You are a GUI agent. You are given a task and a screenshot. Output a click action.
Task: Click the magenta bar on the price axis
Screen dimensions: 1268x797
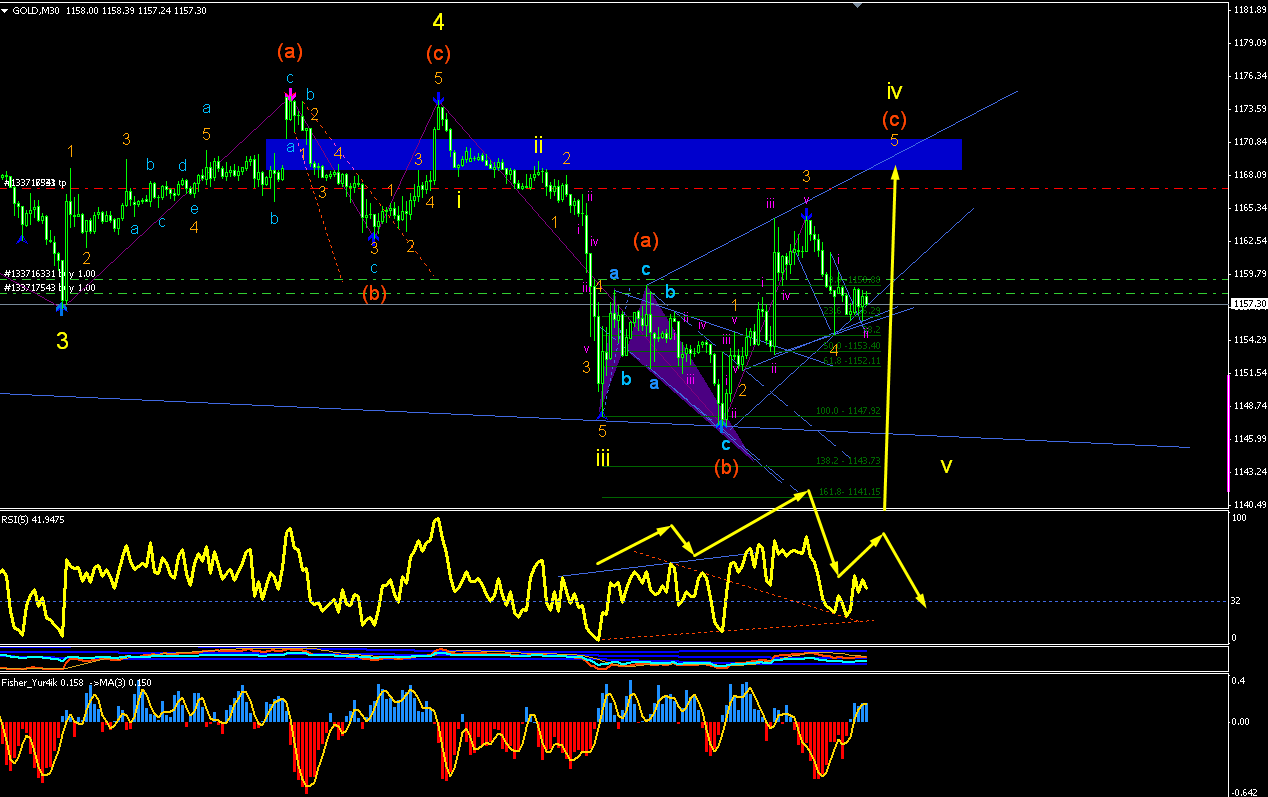click(1229, 435)
